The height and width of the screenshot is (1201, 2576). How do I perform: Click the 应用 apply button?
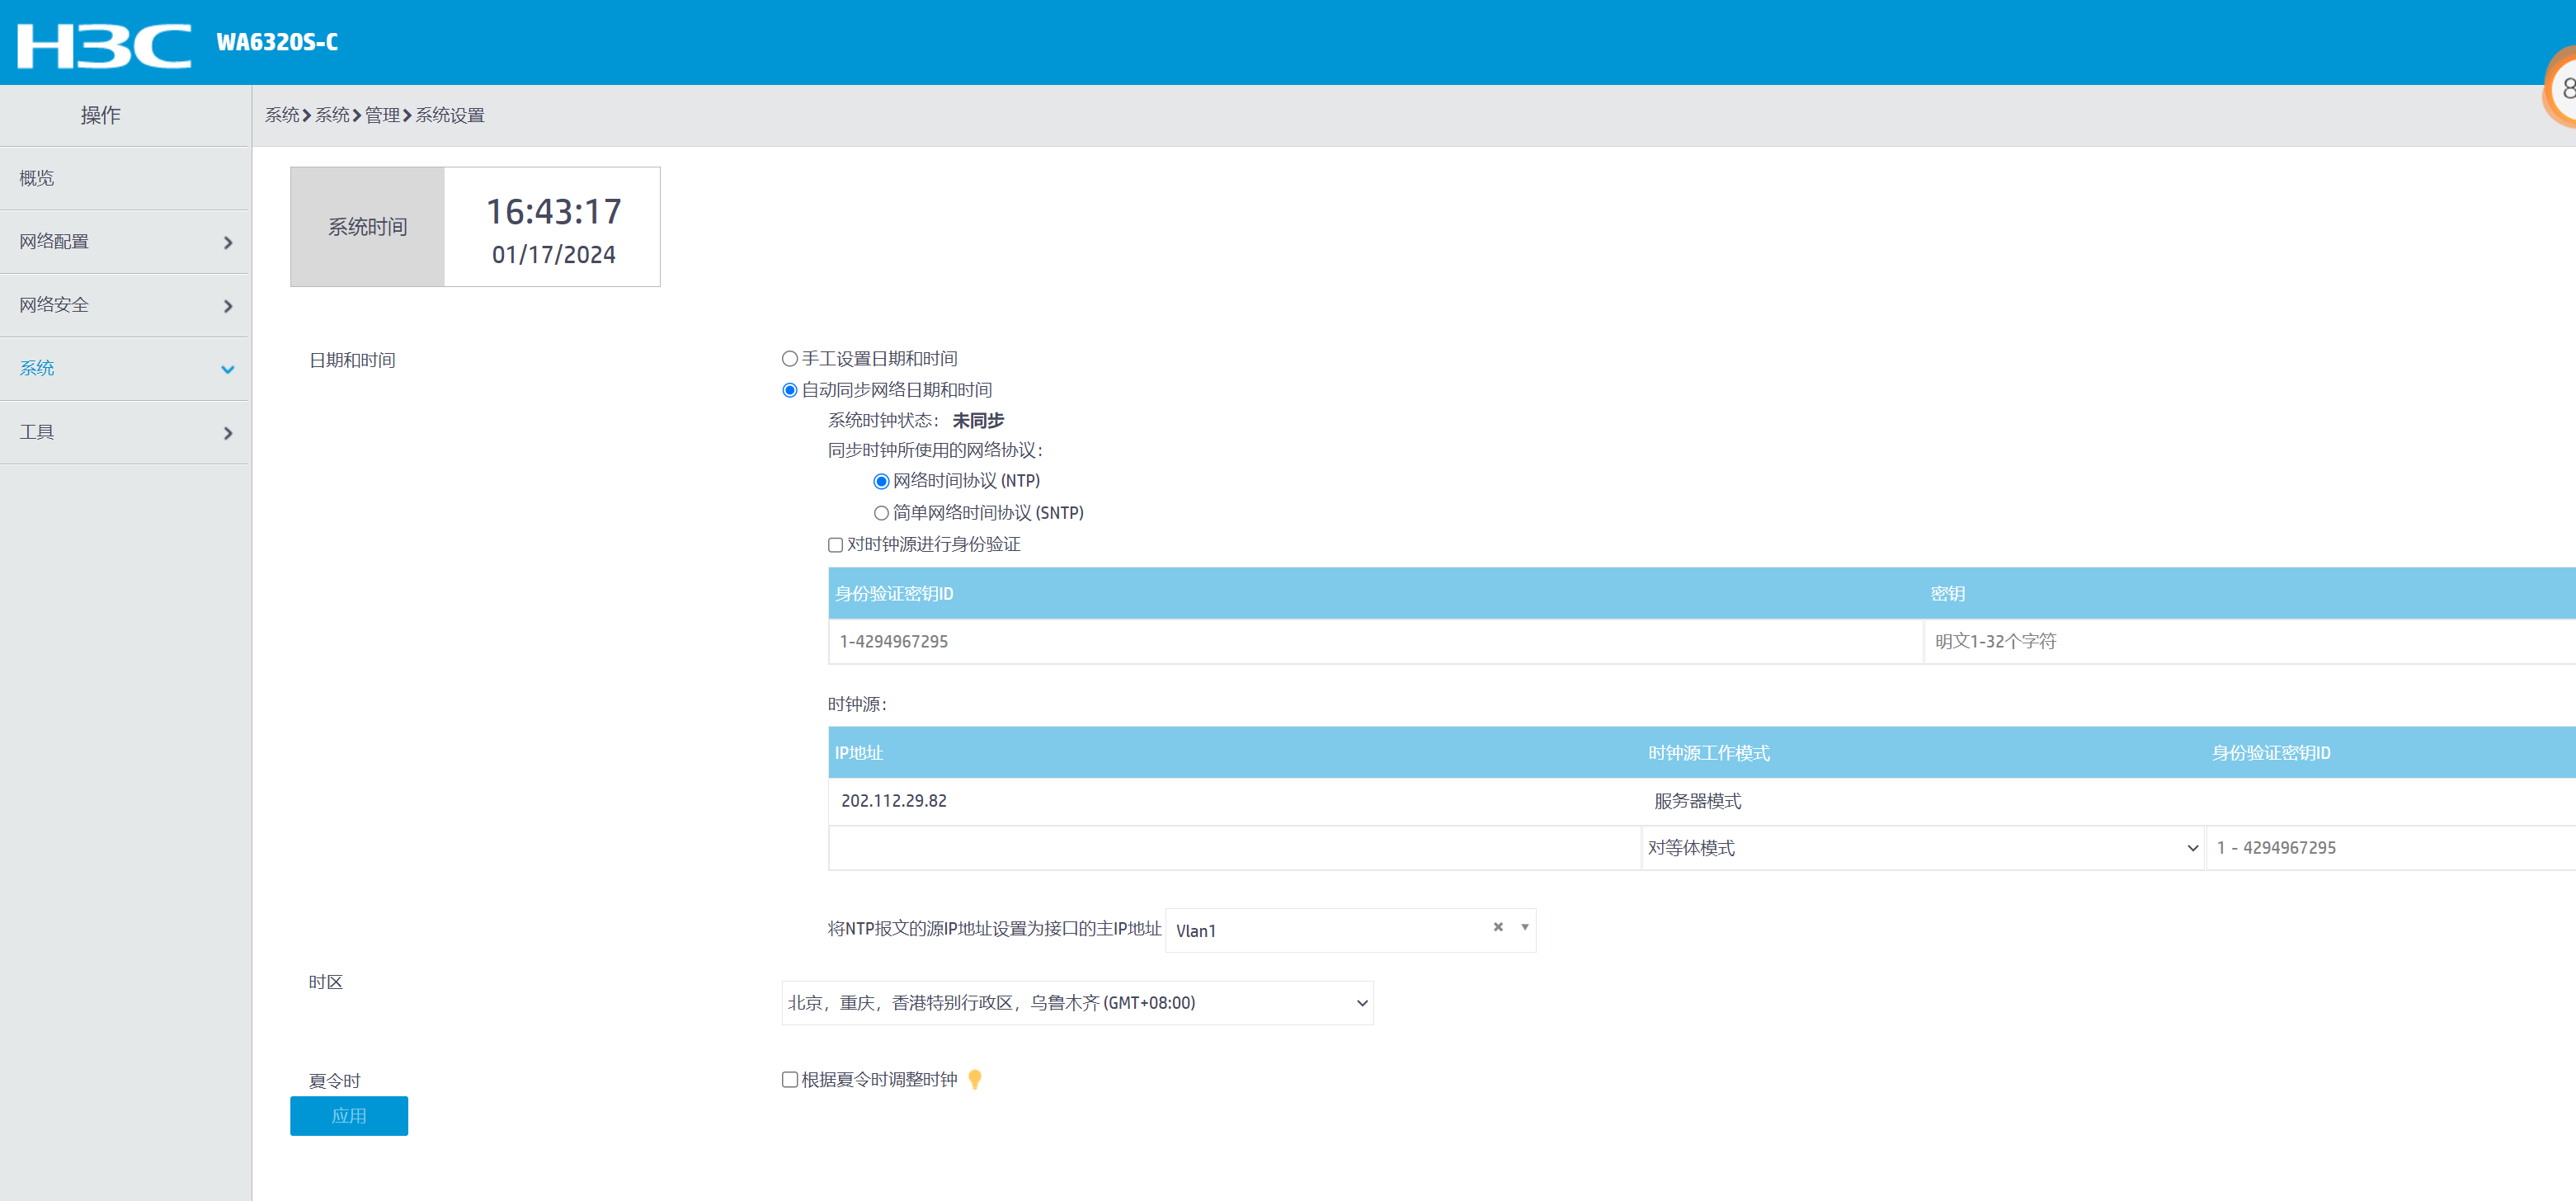click(x=349, y=1116)
